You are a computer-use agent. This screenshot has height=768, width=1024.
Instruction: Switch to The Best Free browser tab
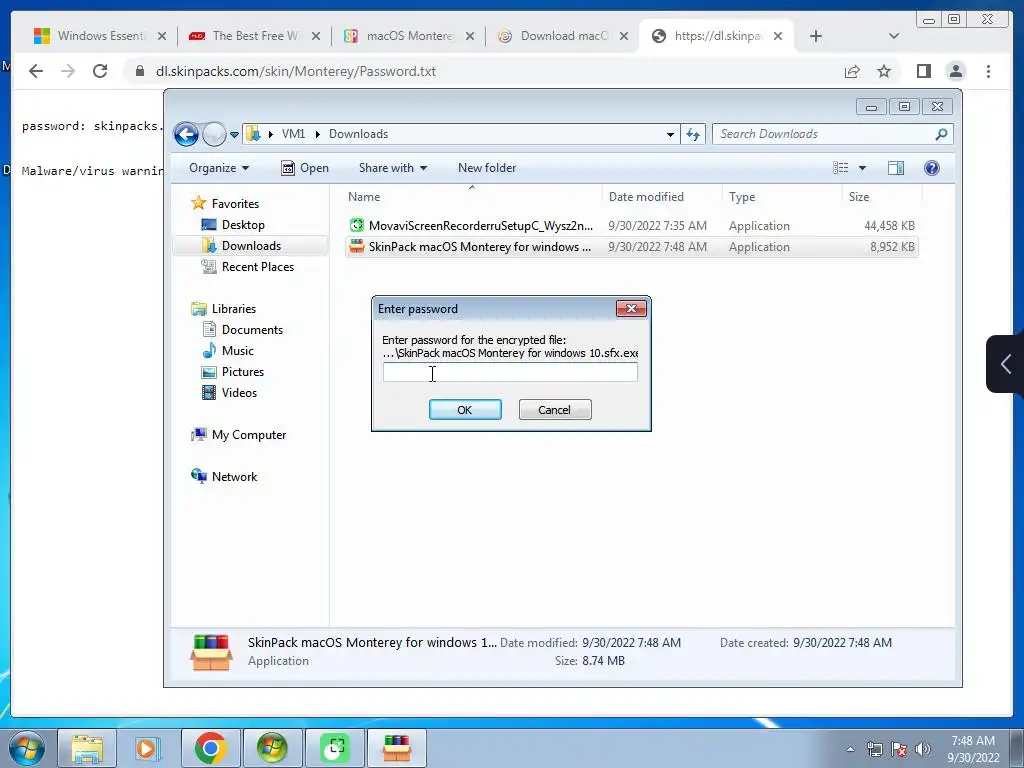pos(246,36)
